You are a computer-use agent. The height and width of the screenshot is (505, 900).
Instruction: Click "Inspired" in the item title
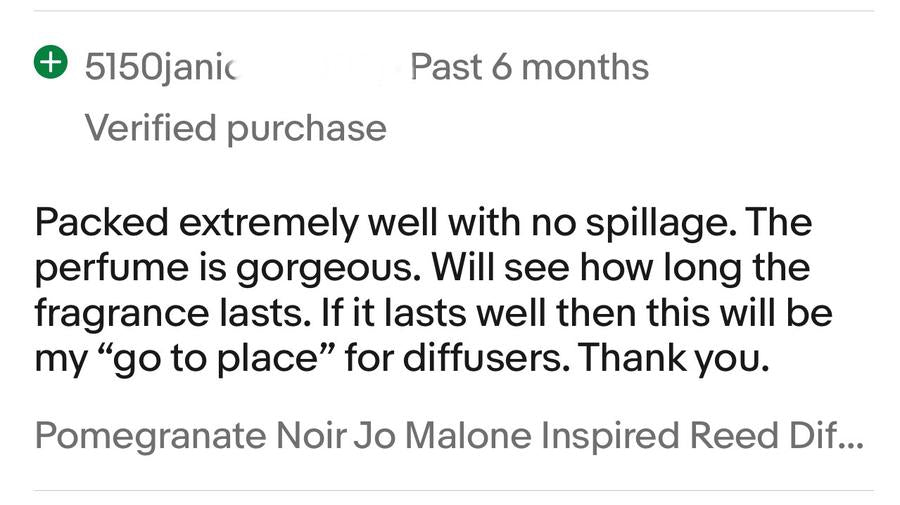point(609,437)
